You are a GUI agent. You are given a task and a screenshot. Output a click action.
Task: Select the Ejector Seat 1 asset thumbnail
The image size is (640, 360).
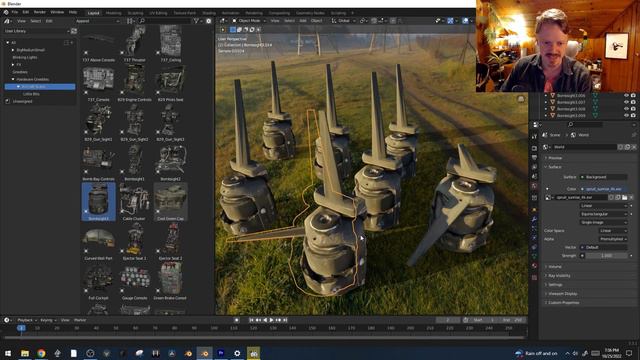click(134, 242)
